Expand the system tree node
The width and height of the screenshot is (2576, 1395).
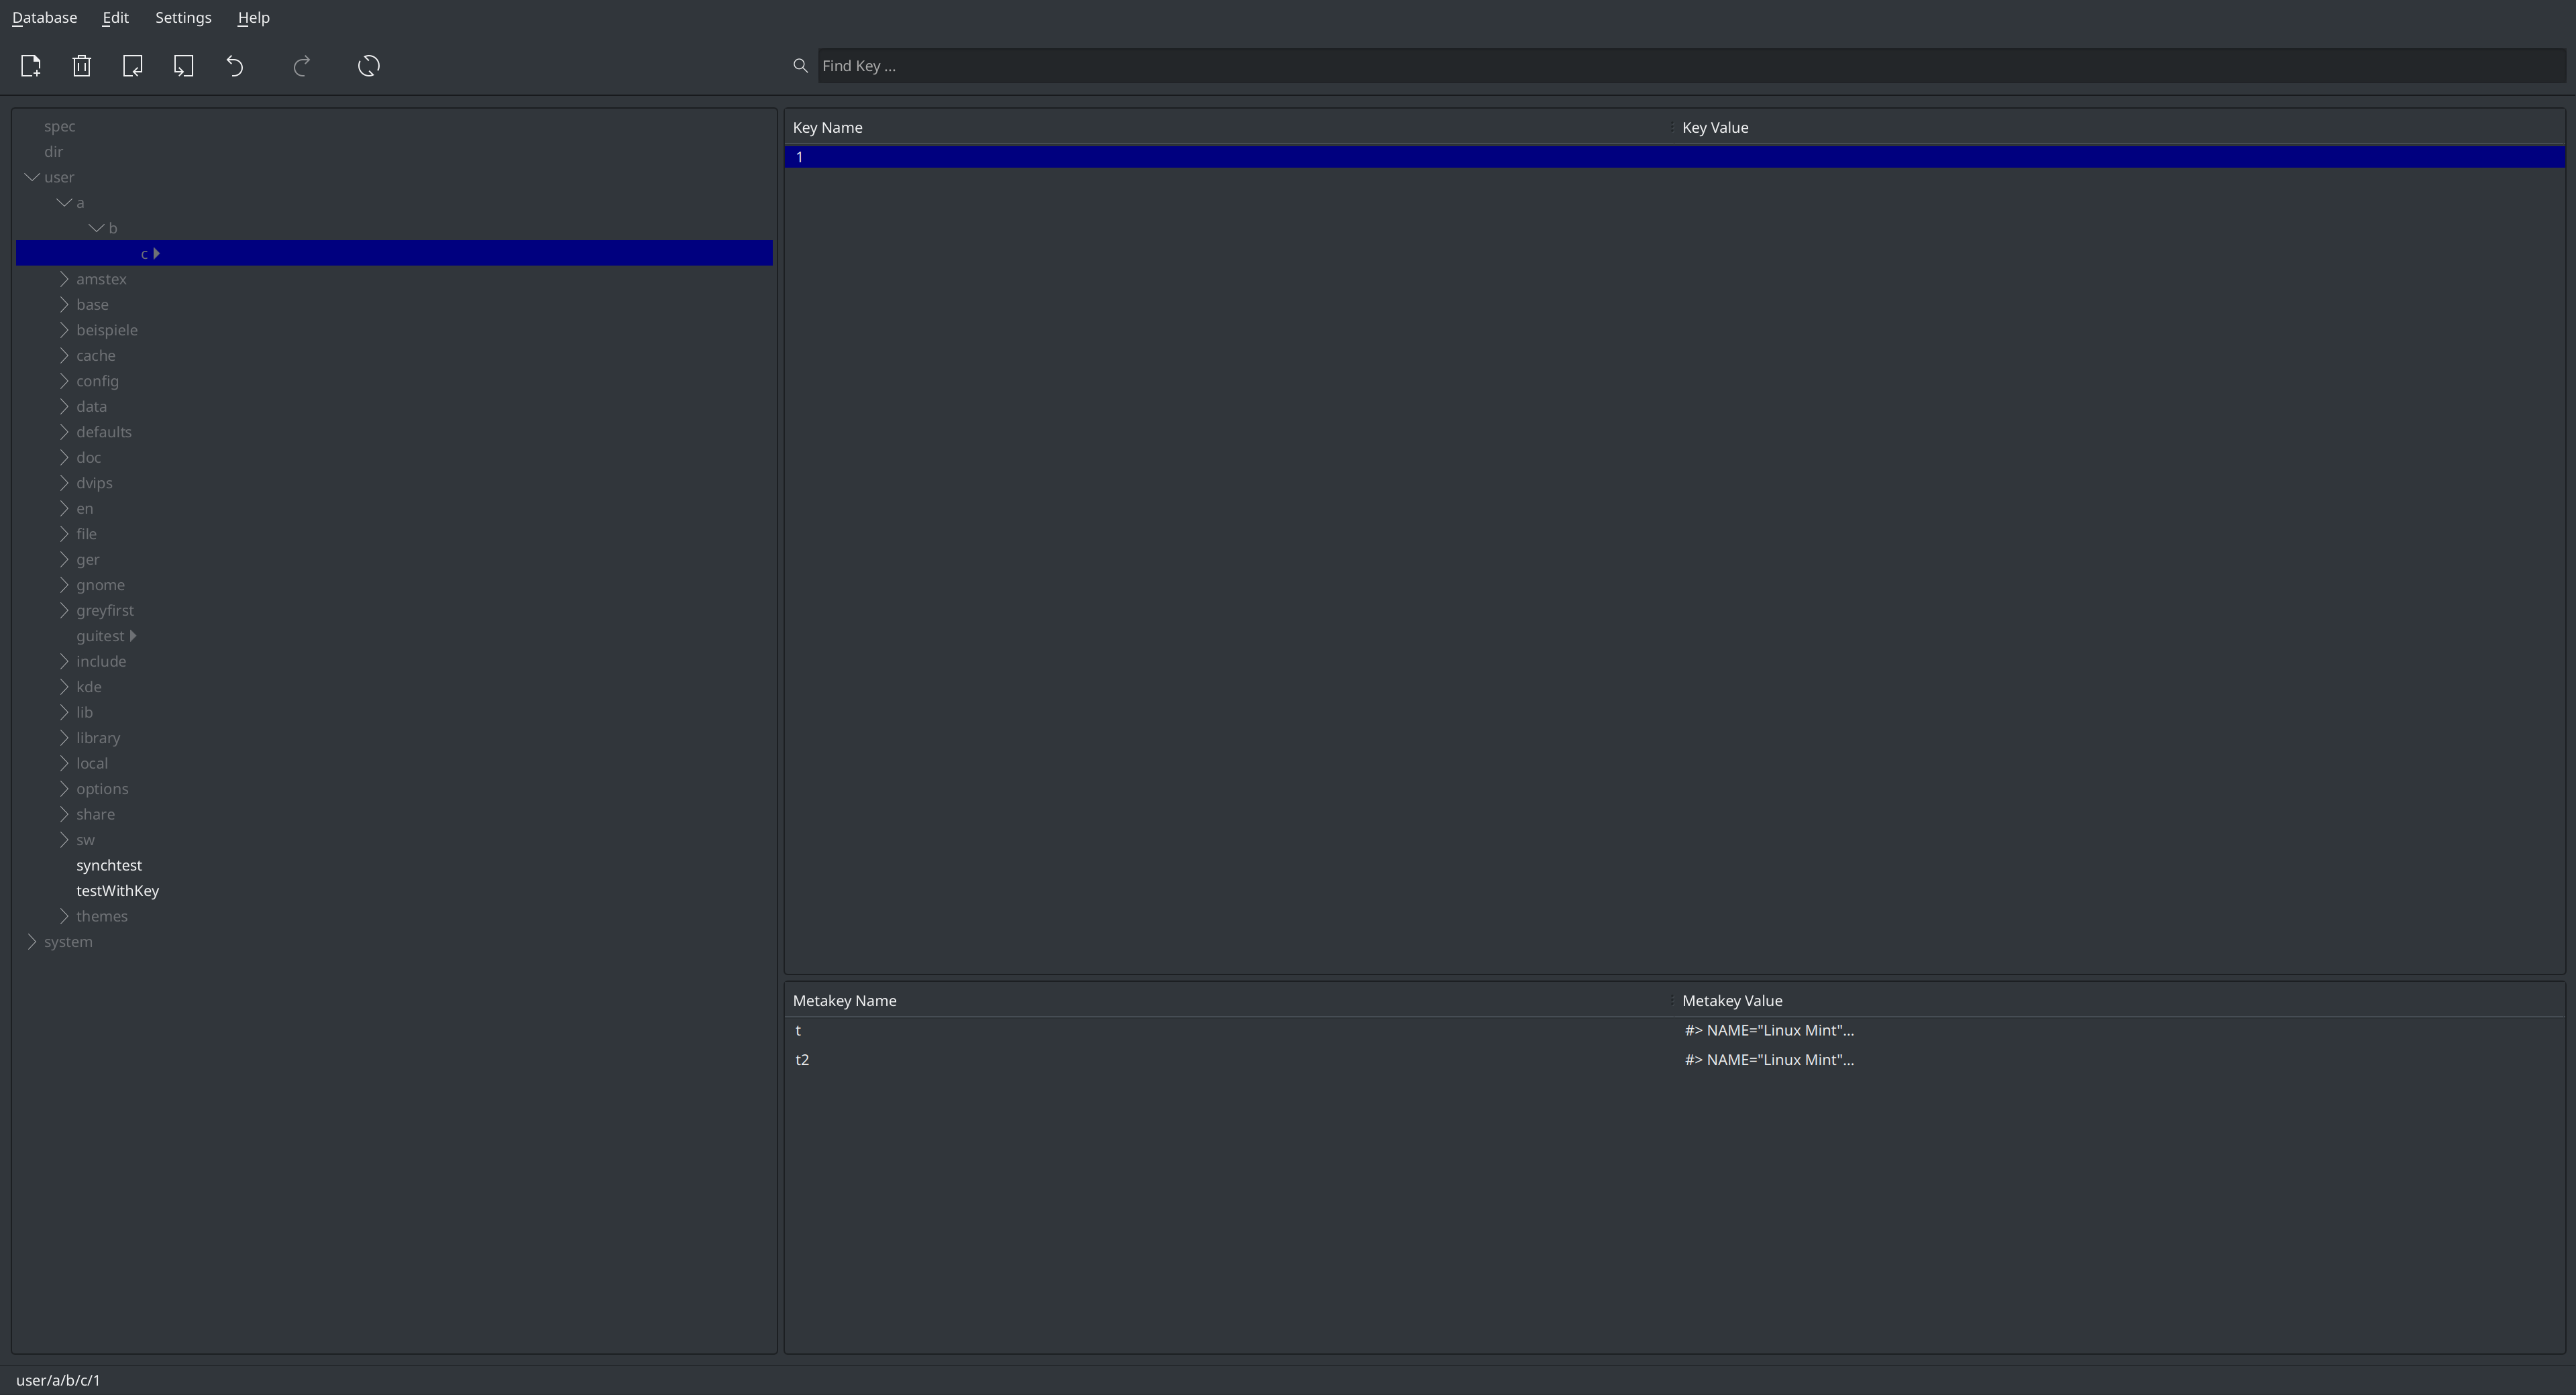32,941
